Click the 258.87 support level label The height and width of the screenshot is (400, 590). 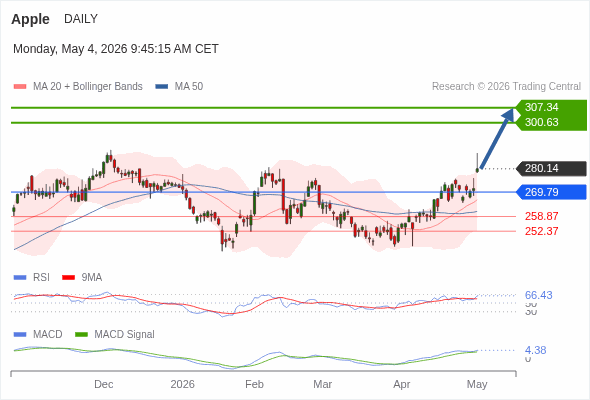[541, 216]
